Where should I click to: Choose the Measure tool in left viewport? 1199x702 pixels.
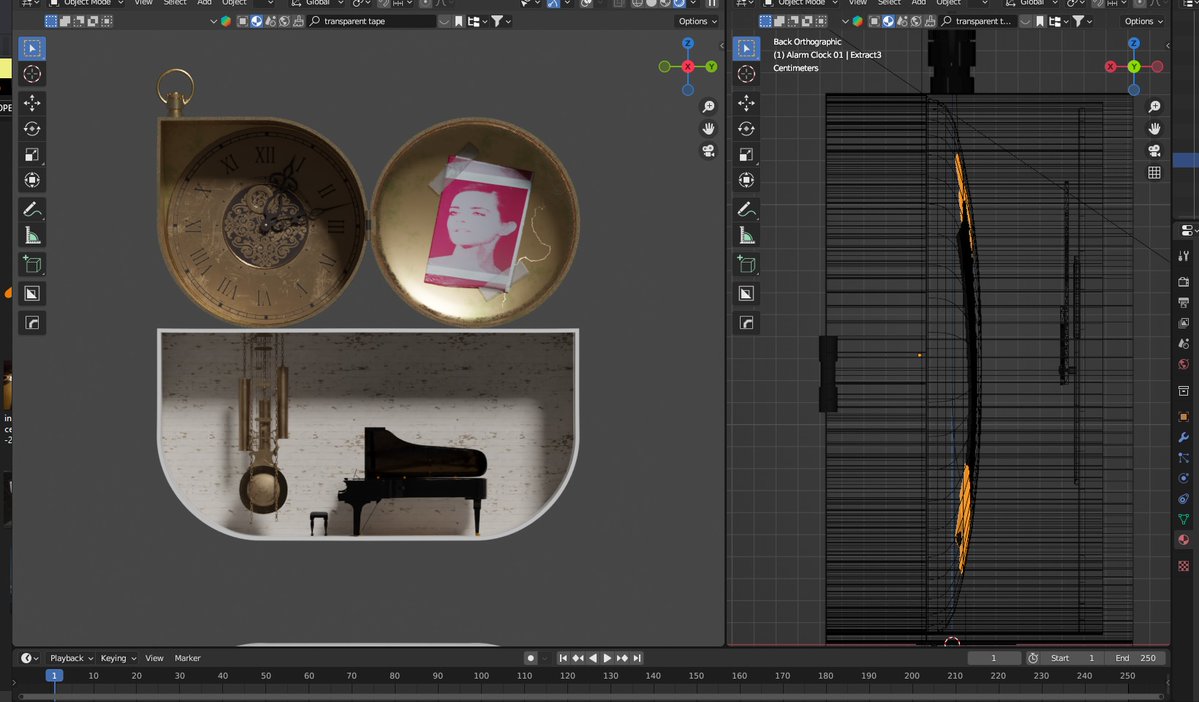31,236
